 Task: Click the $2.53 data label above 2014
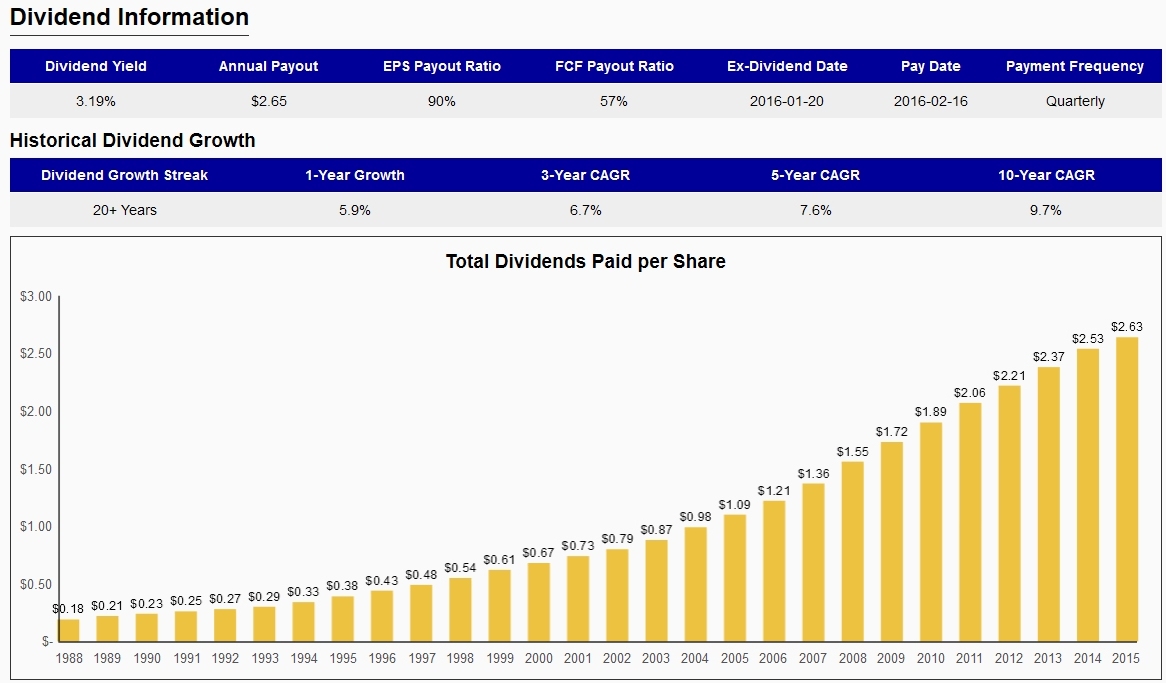1087,339
